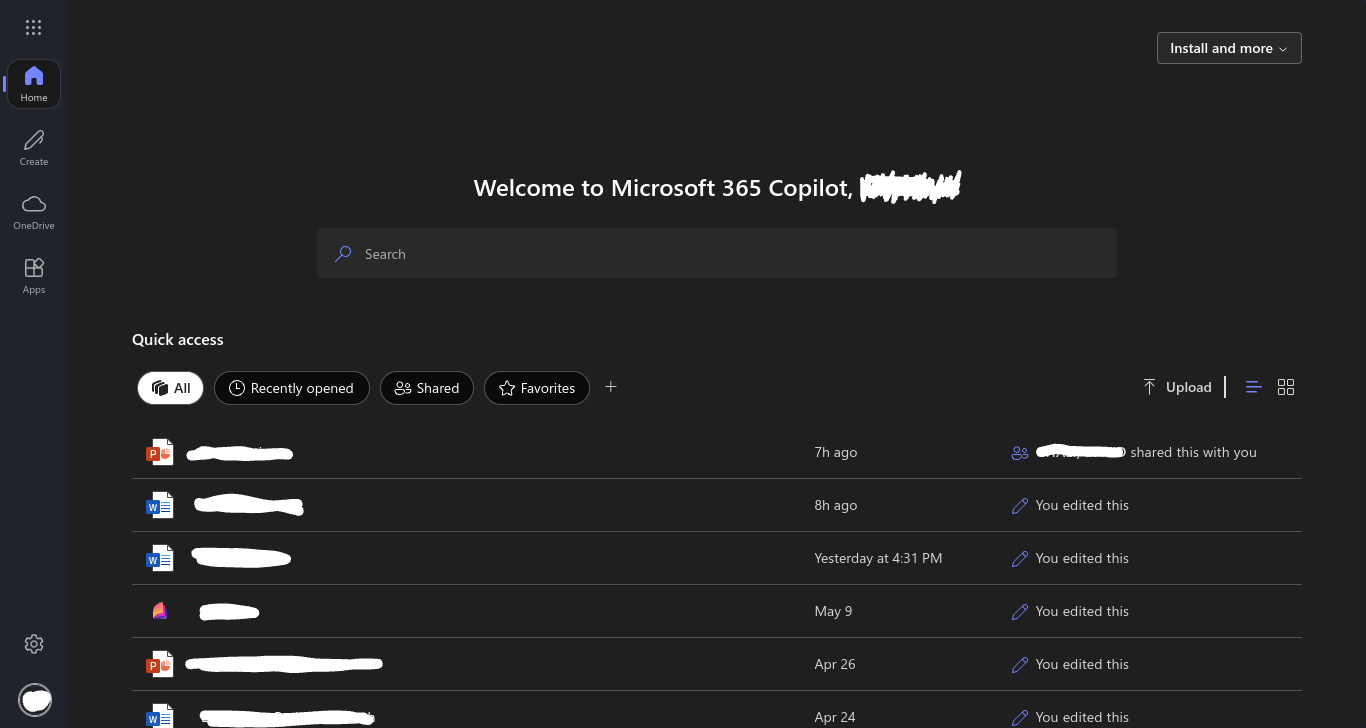The width and height of the screenshot is (1366, 728).
Task: Open the Apps section in the sidebar
Action: [x=34, y=276]
